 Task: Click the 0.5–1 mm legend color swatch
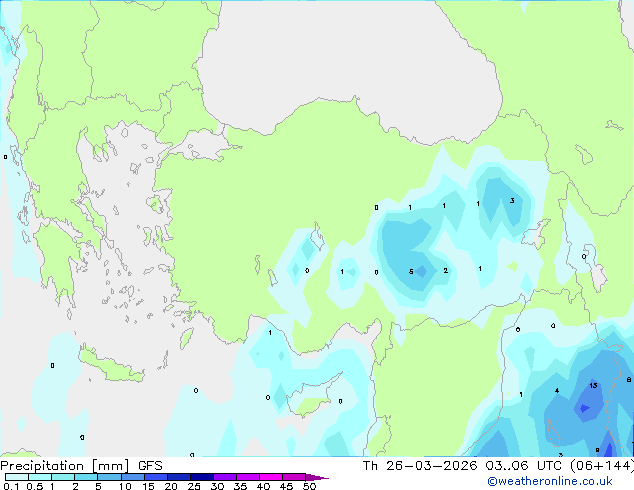40,477
